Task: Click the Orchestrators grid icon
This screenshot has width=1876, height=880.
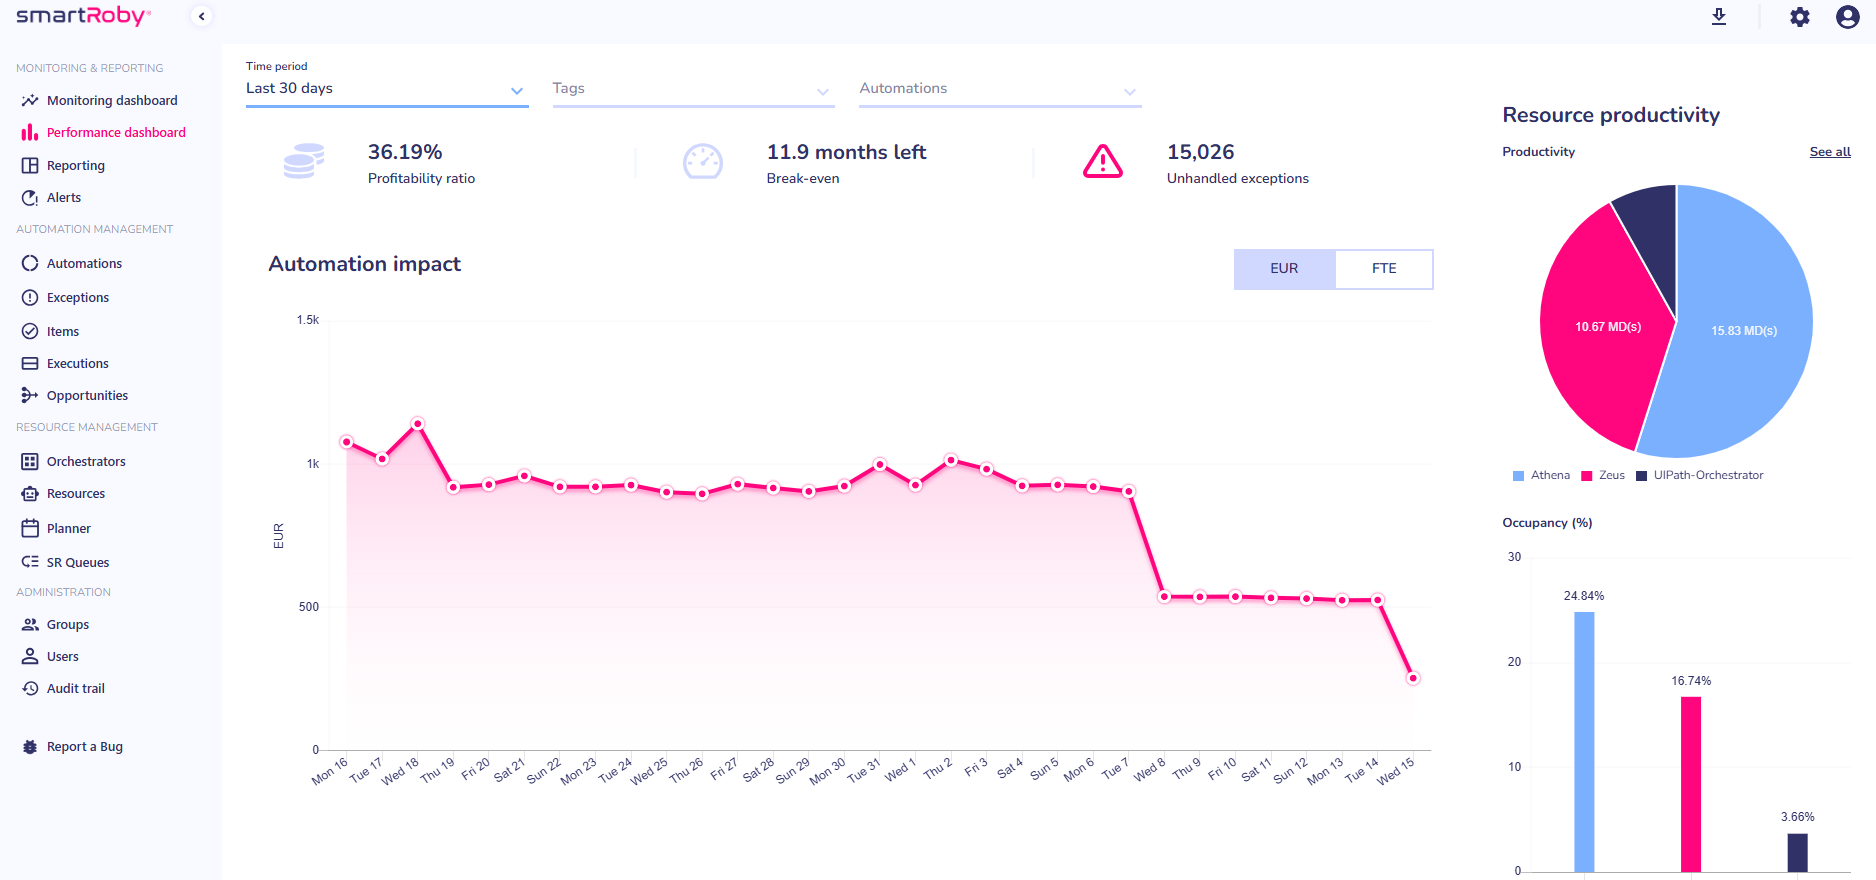Action: click(30, 462)
